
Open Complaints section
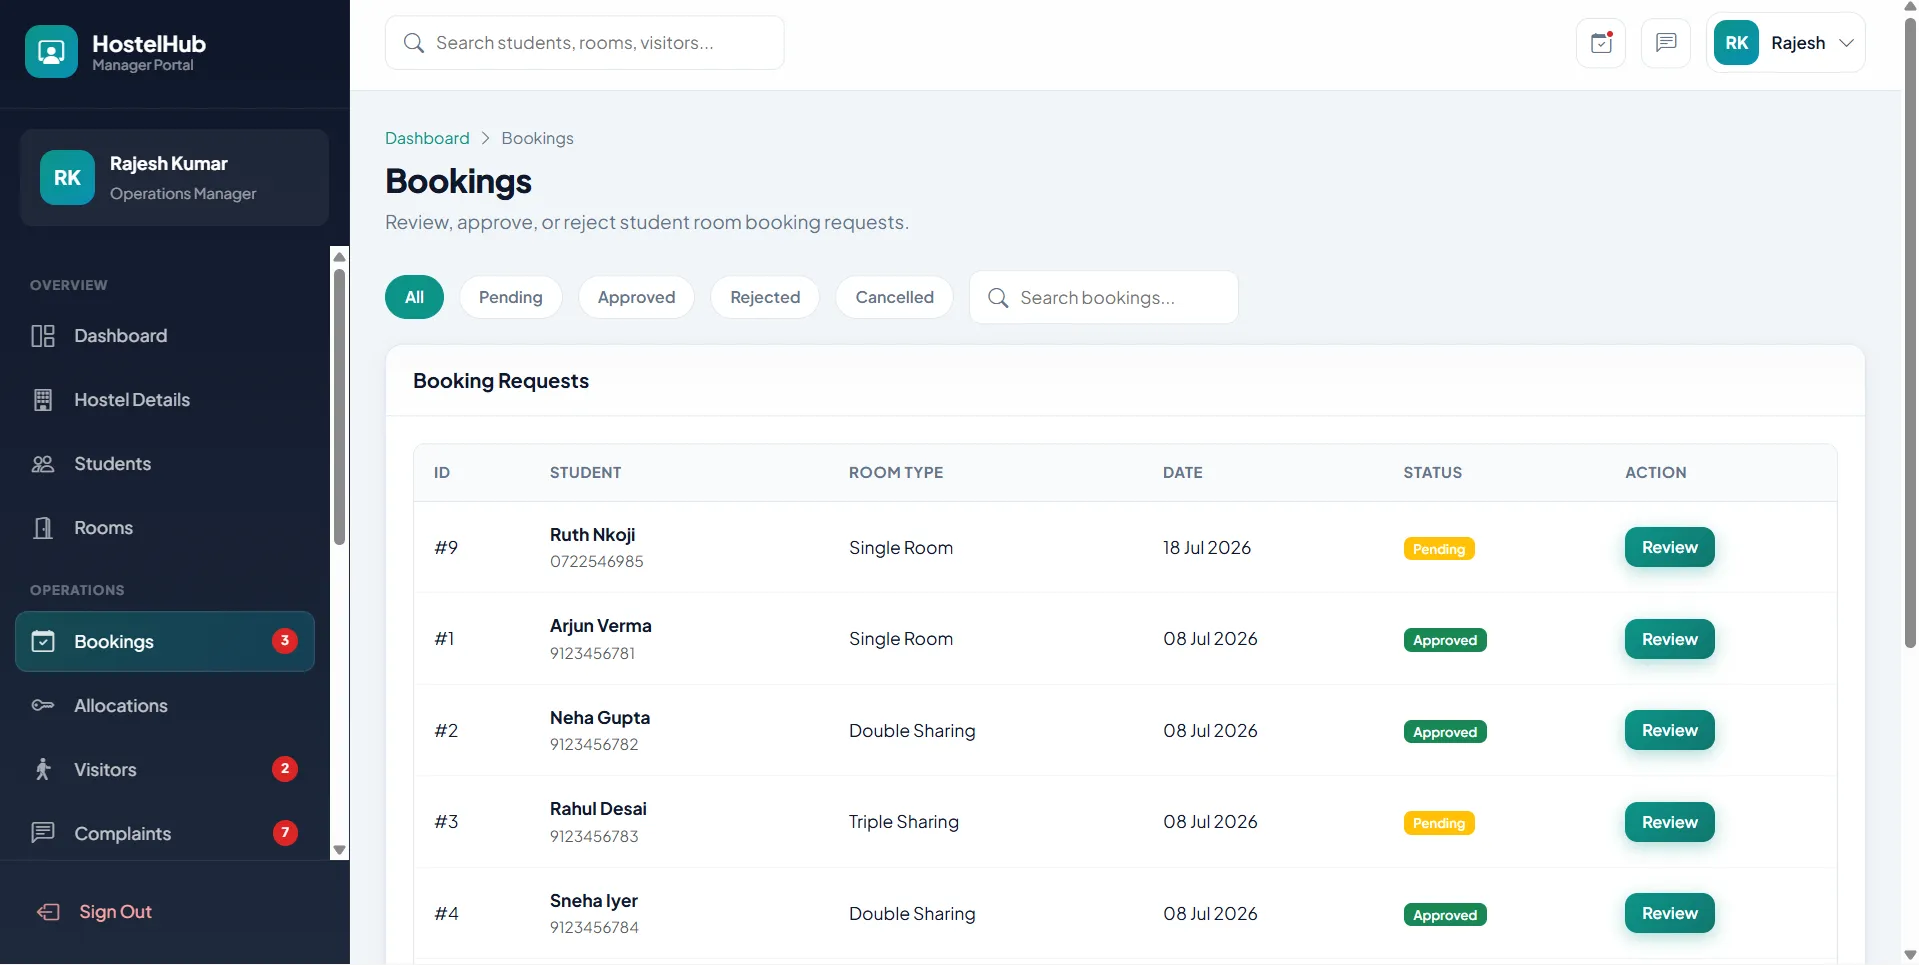[165, 833]
